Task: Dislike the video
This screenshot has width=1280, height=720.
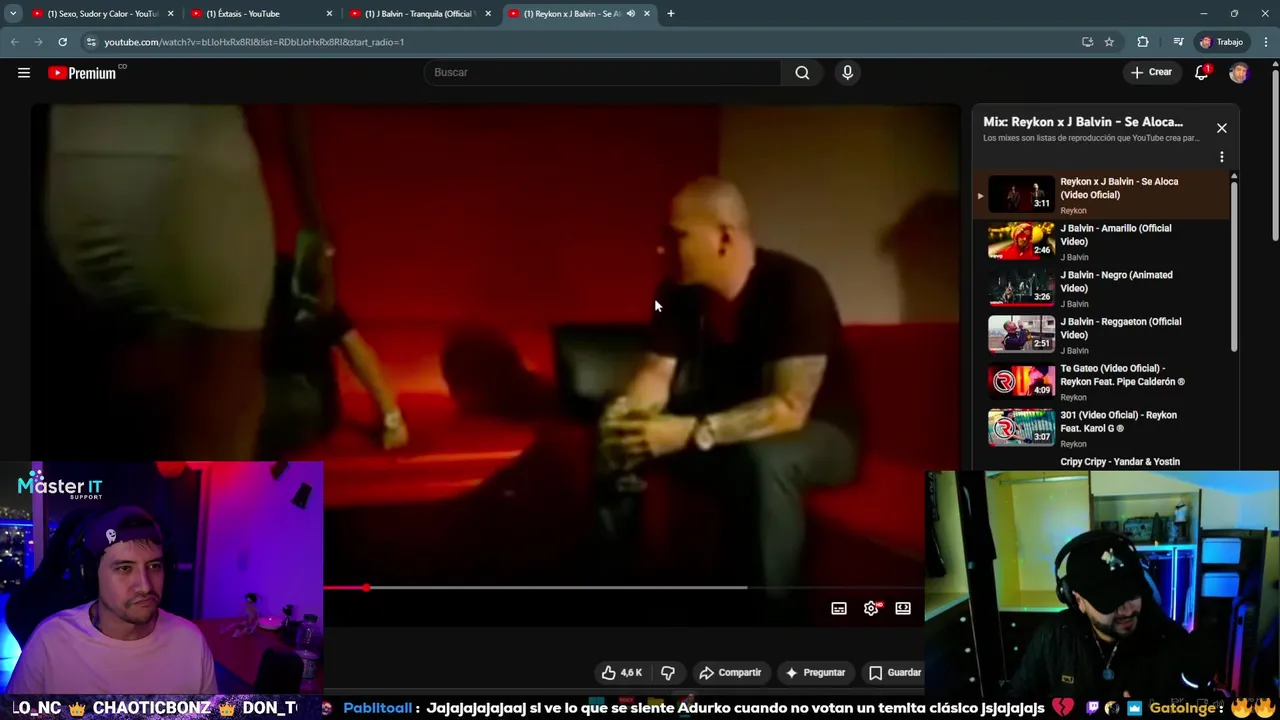Action: point(668,672)
